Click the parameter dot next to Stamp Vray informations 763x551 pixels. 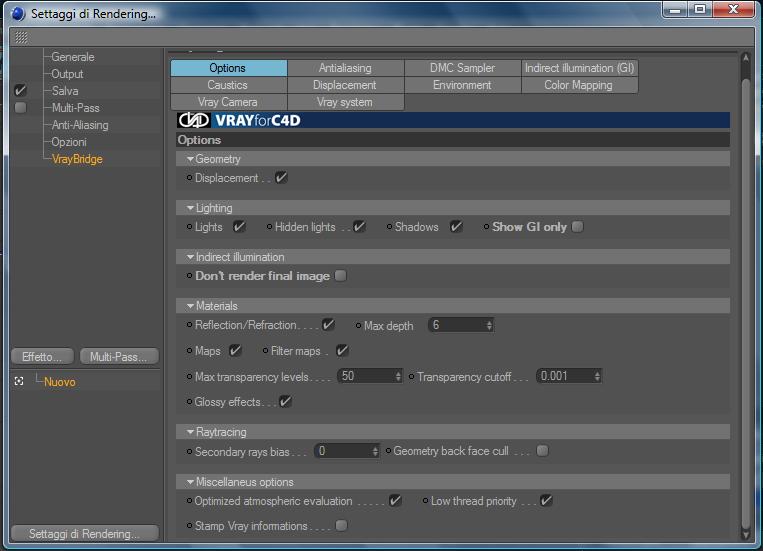pyautogui.click(x=189, y=526)
